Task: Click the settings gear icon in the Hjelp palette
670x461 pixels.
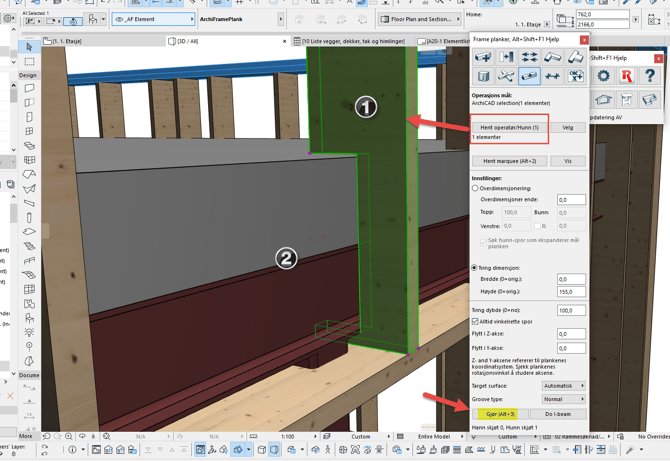Action: pyautogui.click(x=603, y=76)
